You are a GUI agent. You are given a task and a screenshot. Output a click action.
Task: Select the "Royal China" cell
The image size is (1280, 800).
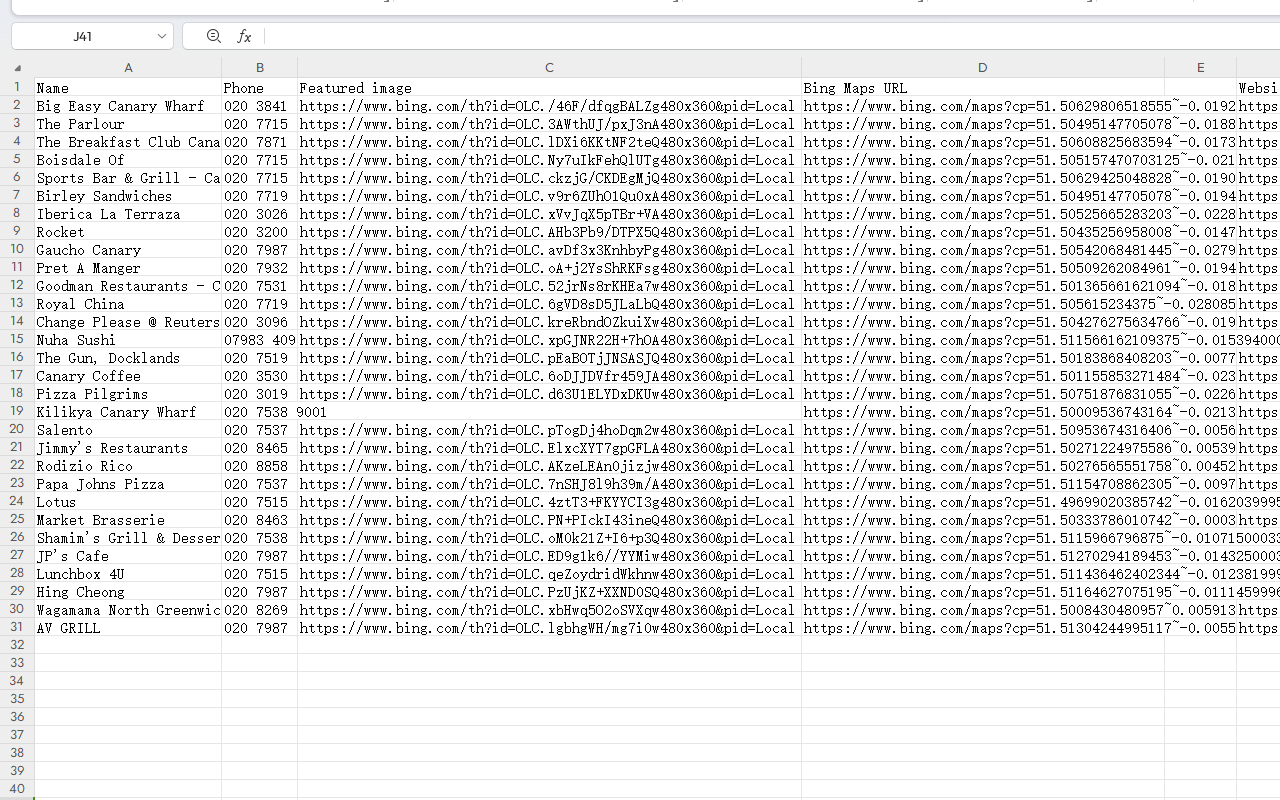(128, 304)
